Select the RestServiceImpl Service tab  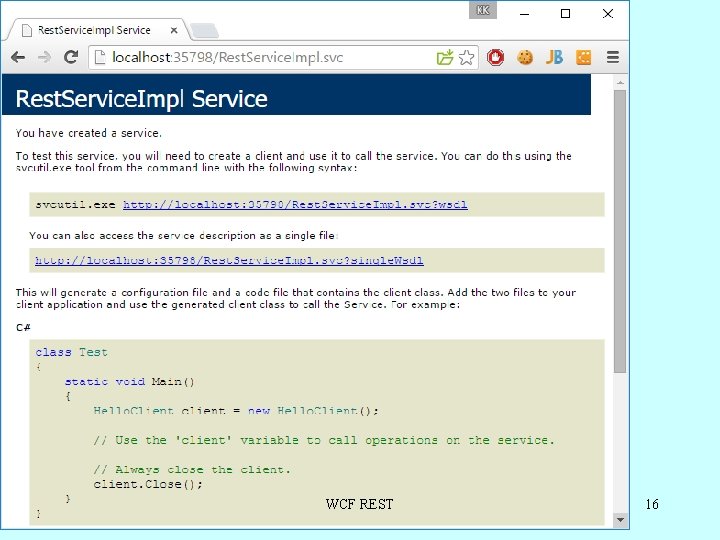coord(94,30)
